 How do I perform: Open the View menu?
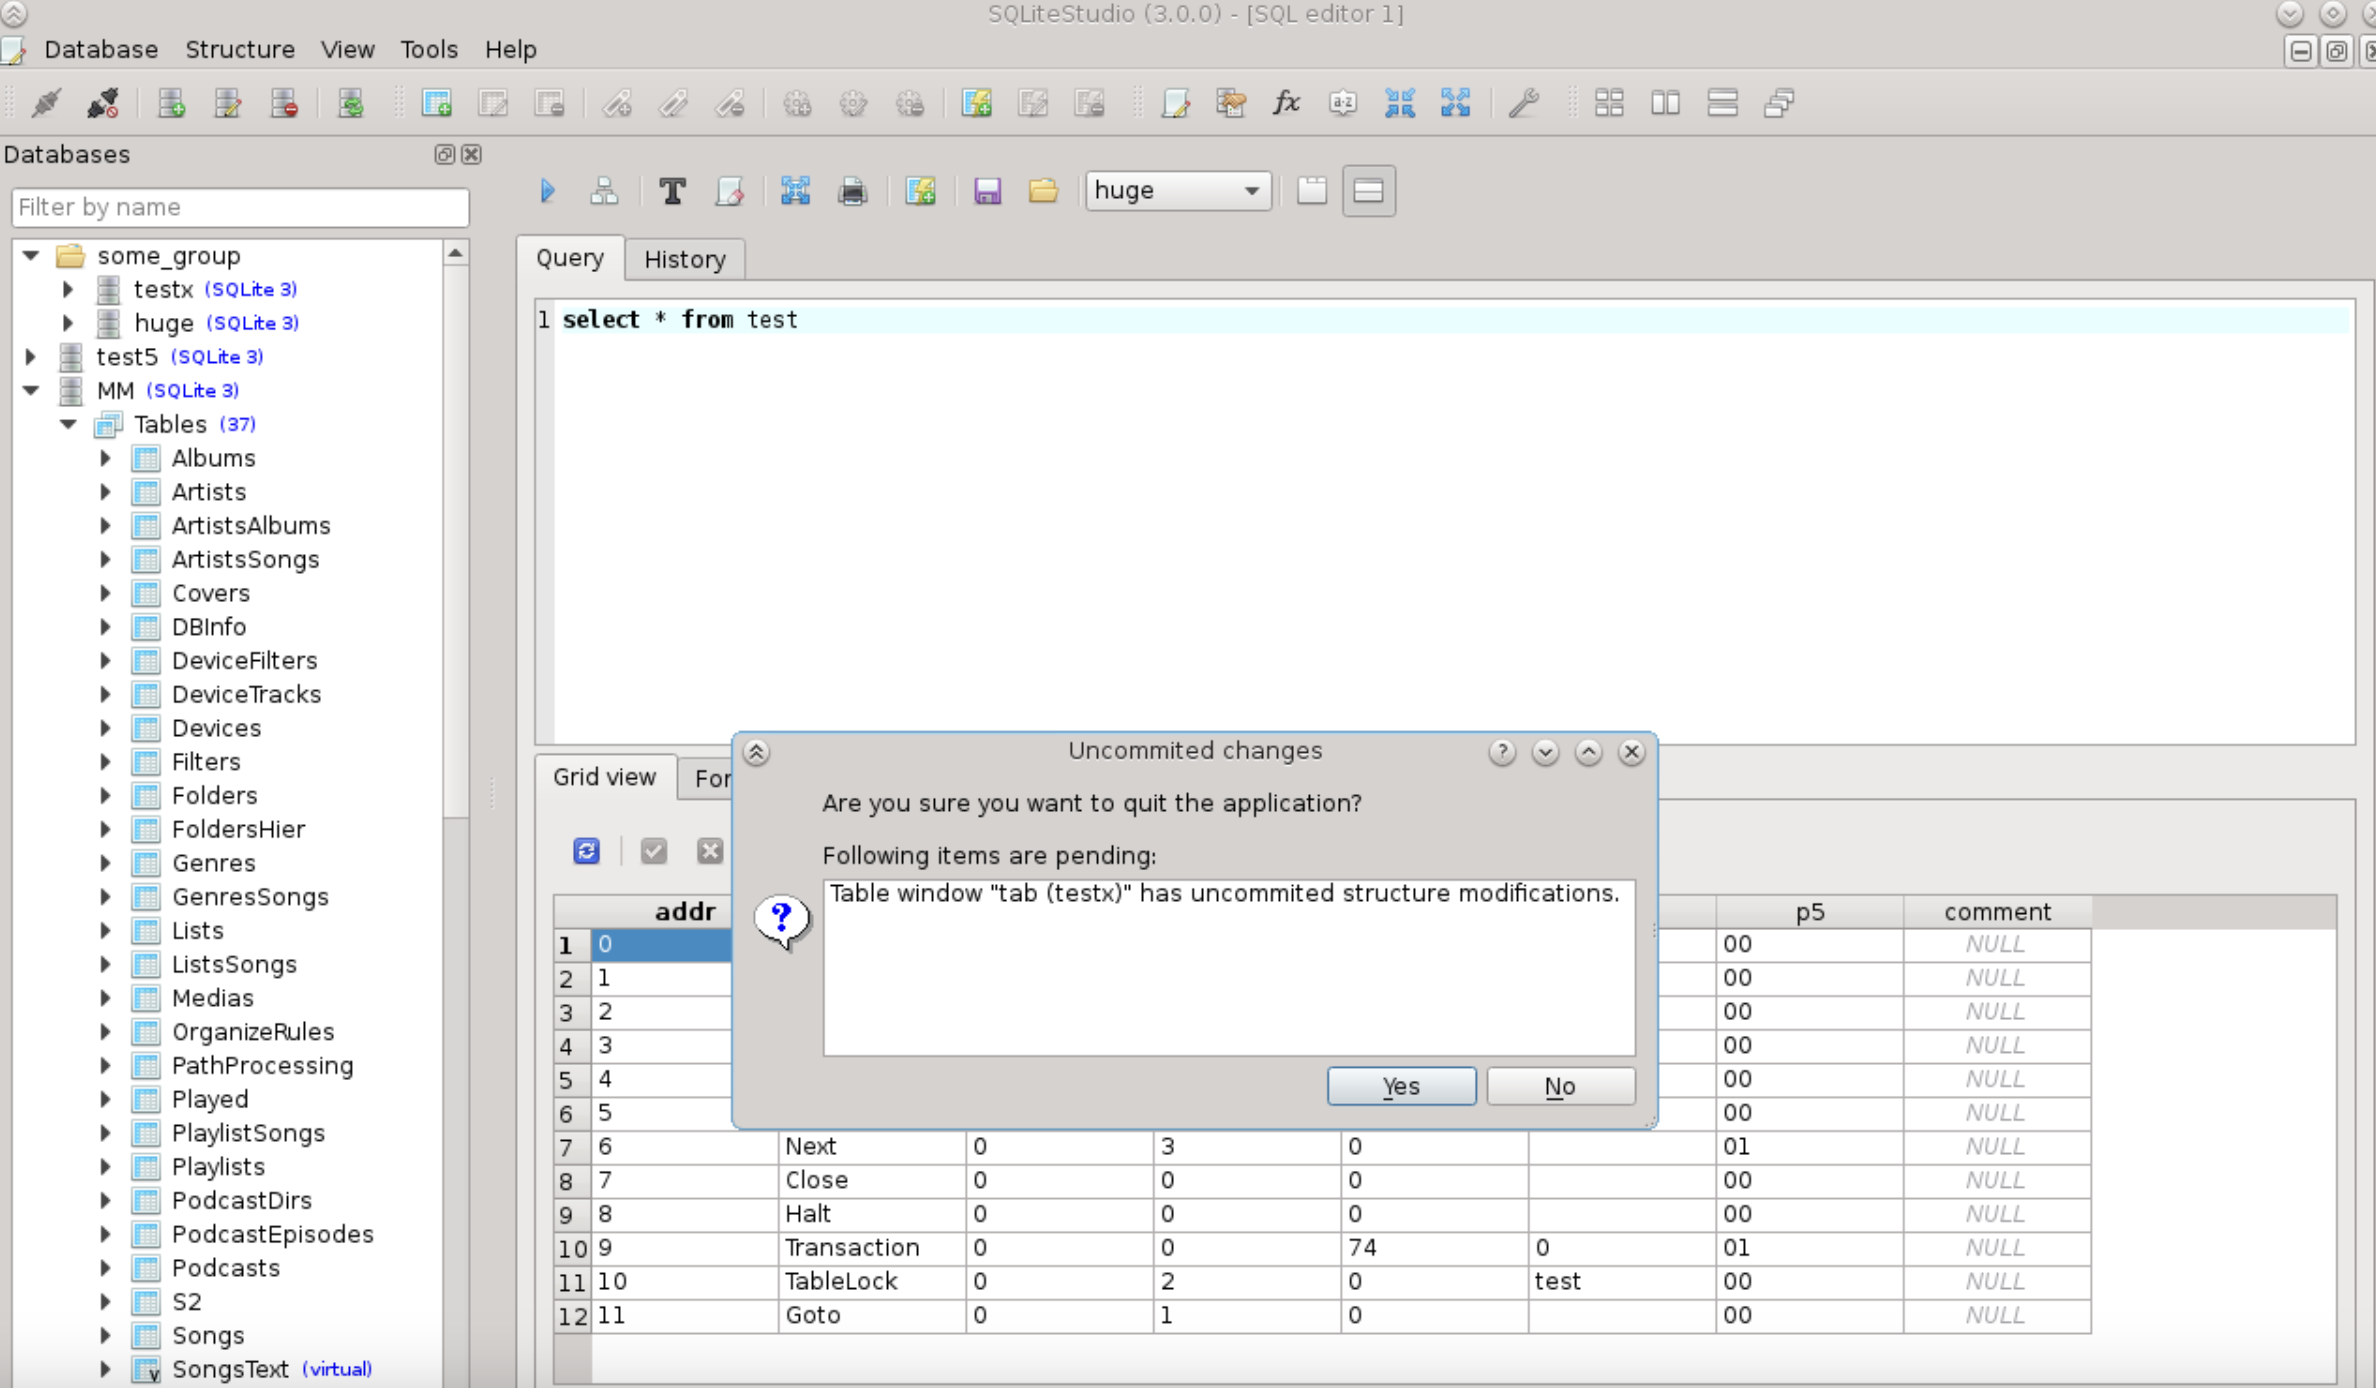click(347, 49)
